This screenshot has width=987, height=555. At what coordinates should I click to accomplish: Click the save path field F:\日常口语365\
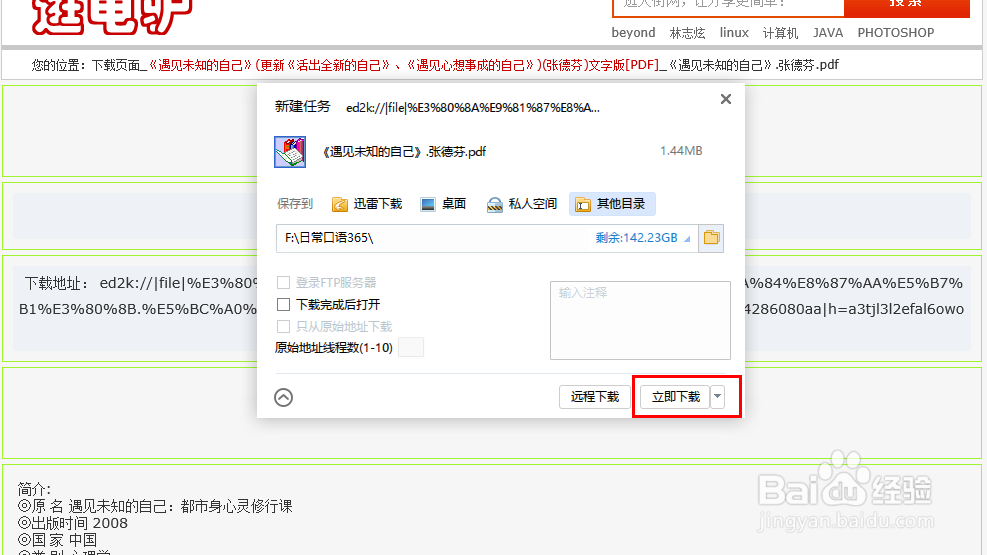[x=487, y=238]
